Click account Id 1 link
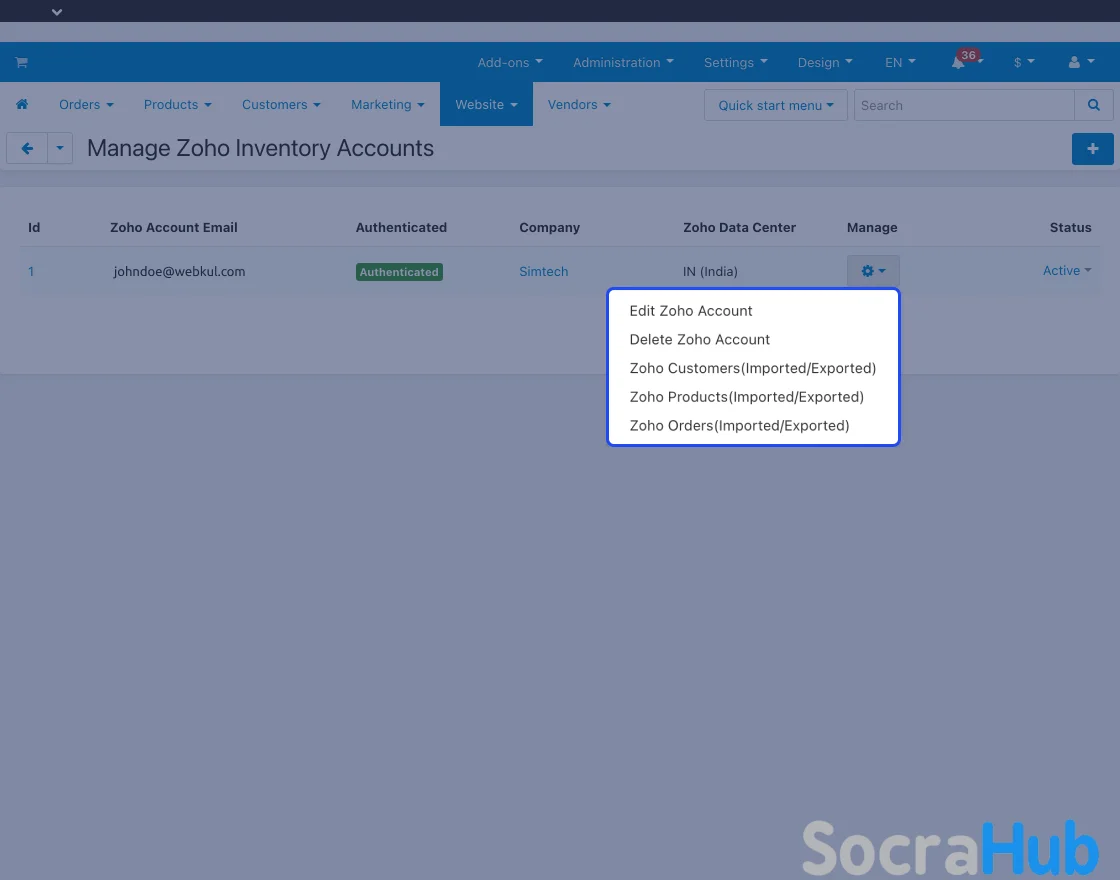The height and width of the screenshot is (880, 1120). coord(31,271)
